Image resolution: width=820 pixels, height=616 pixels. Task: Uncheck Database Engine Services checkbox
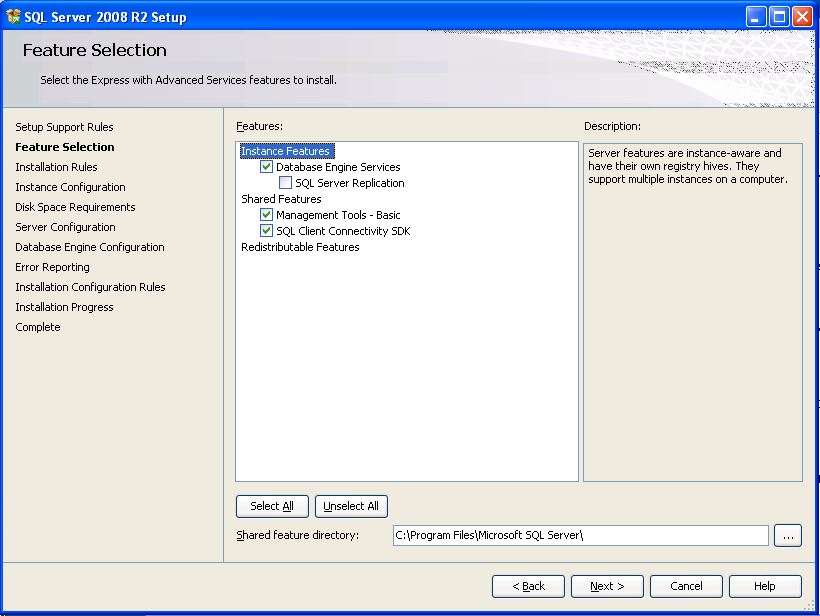(267, 167)
